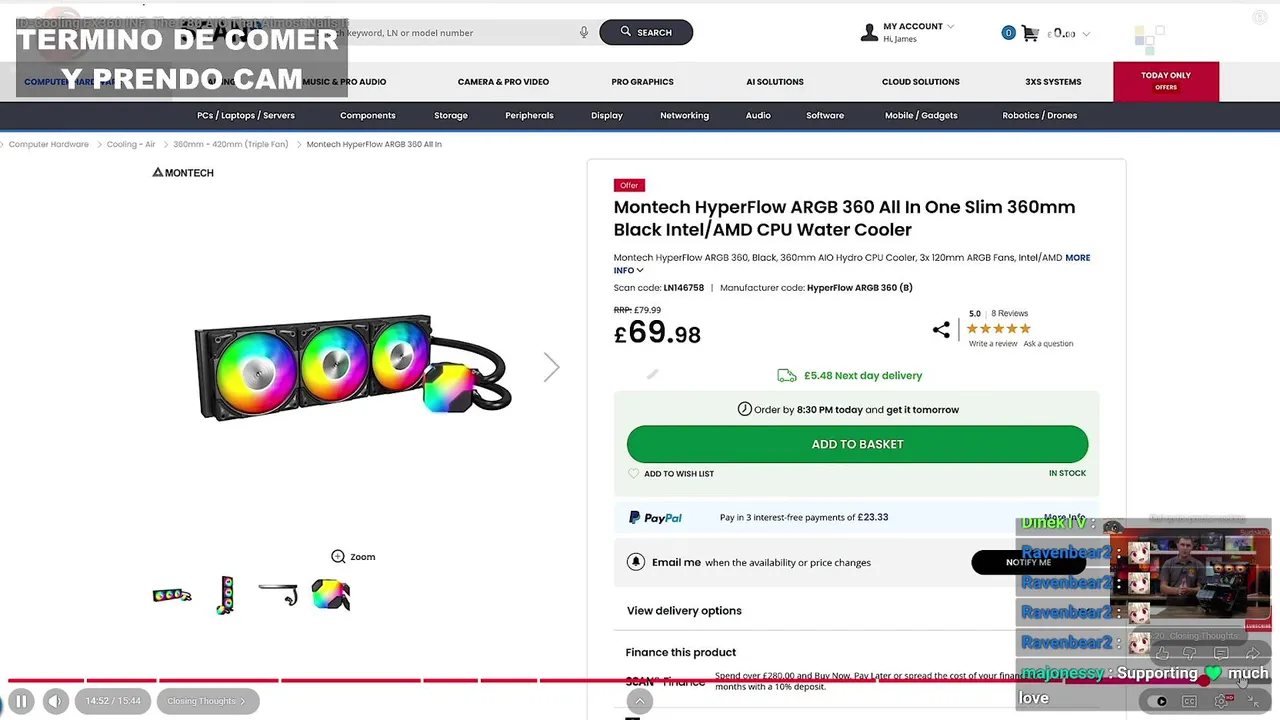Pause the video with the pause button
This screenshot has width=1280, height=720.
coord(21,701)
